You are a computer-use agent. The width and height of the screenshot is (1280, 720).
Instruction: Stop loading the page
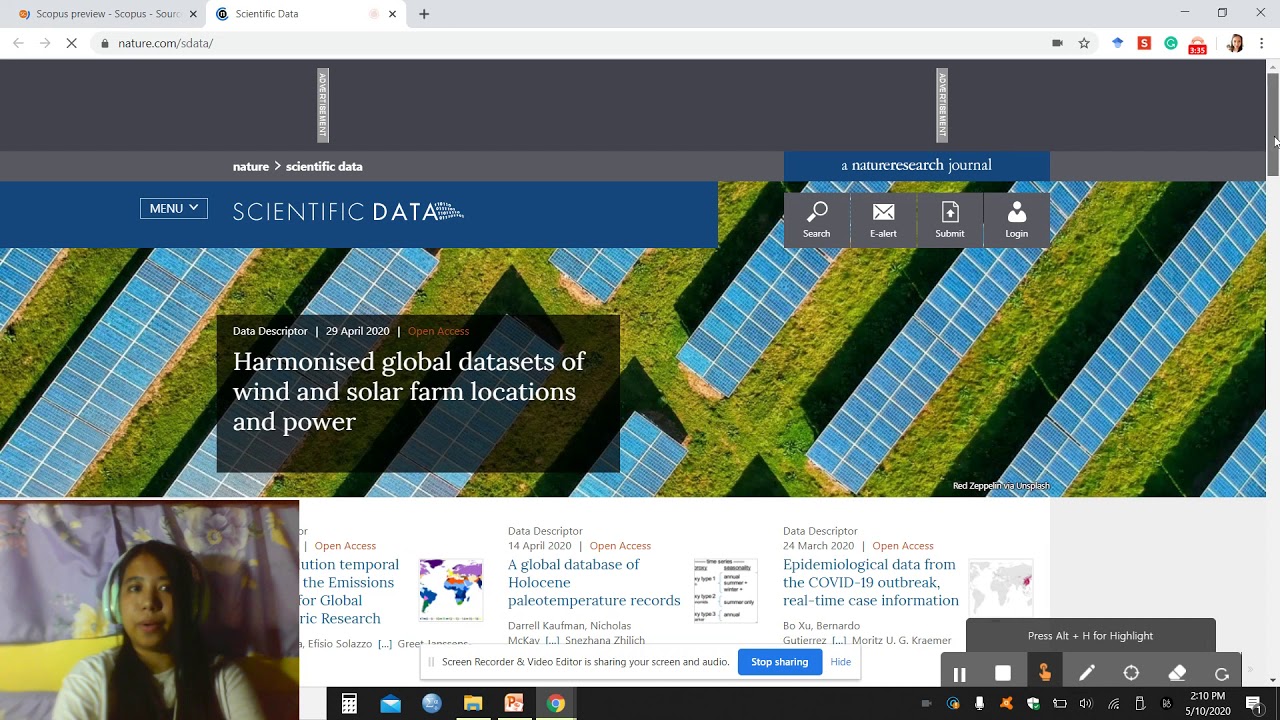pos(72,43)
